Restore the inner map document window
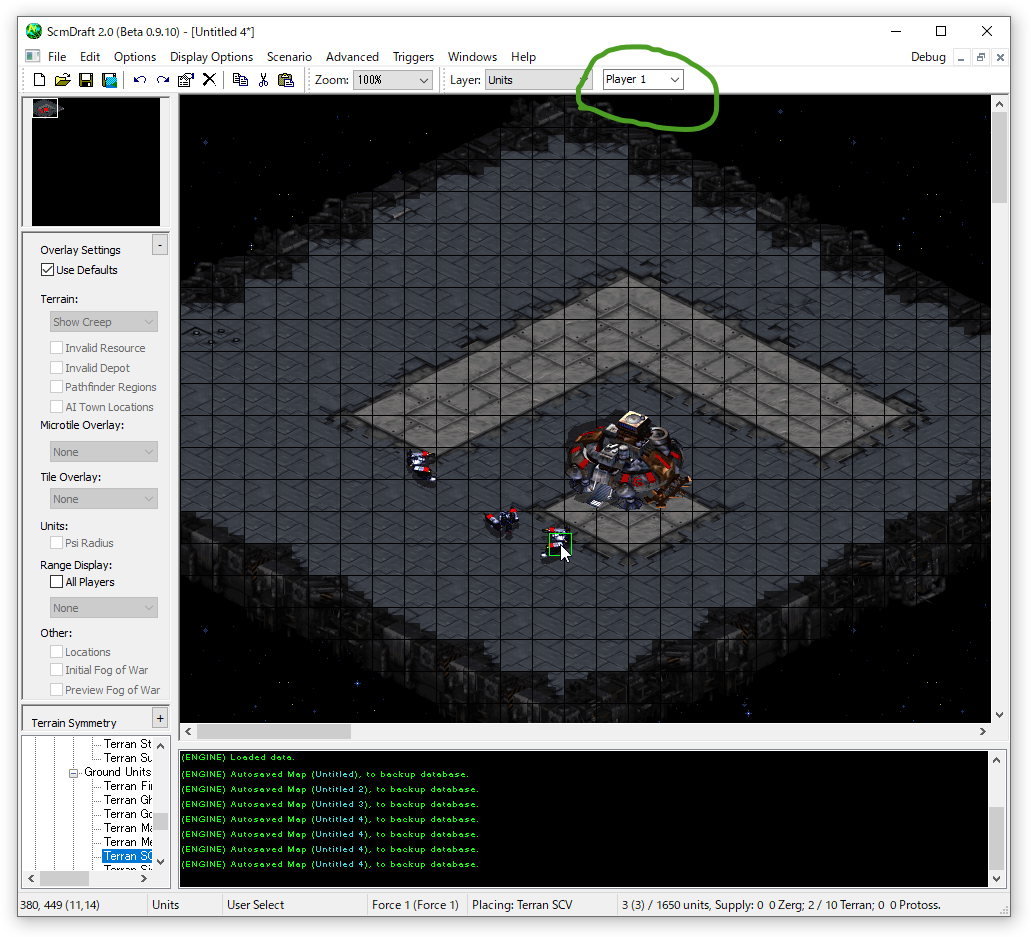 tap(980, 58)
